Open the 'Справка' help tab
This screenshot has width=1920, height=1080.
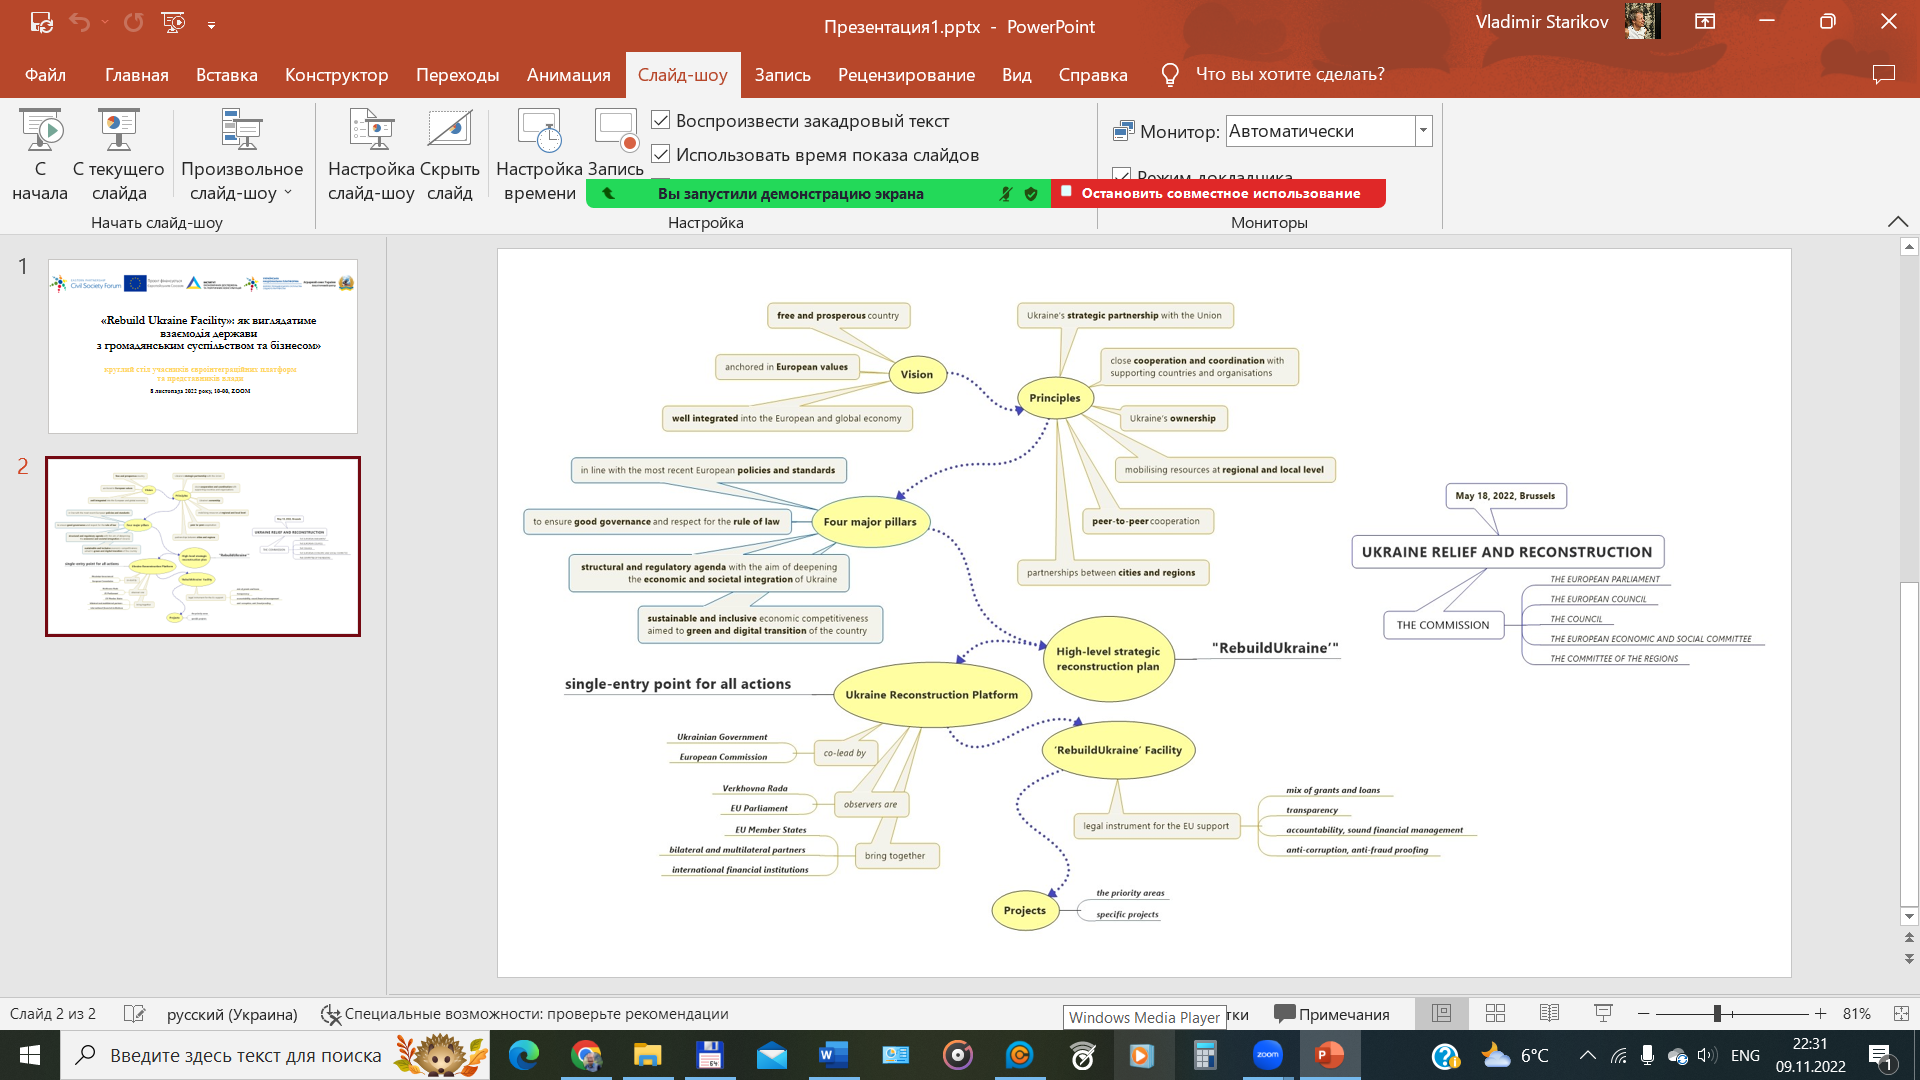click(x=1092, y=74)
